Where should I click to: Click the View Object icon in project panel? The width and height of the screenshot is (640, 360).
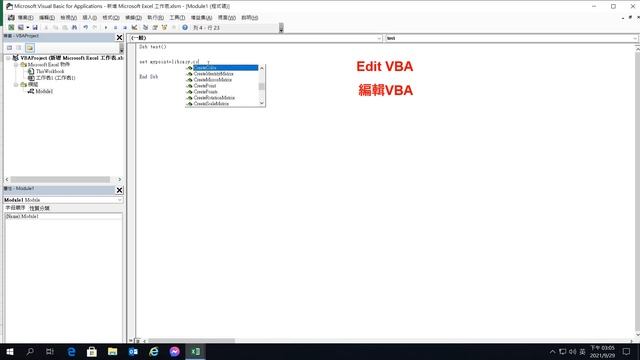[19, 48]
